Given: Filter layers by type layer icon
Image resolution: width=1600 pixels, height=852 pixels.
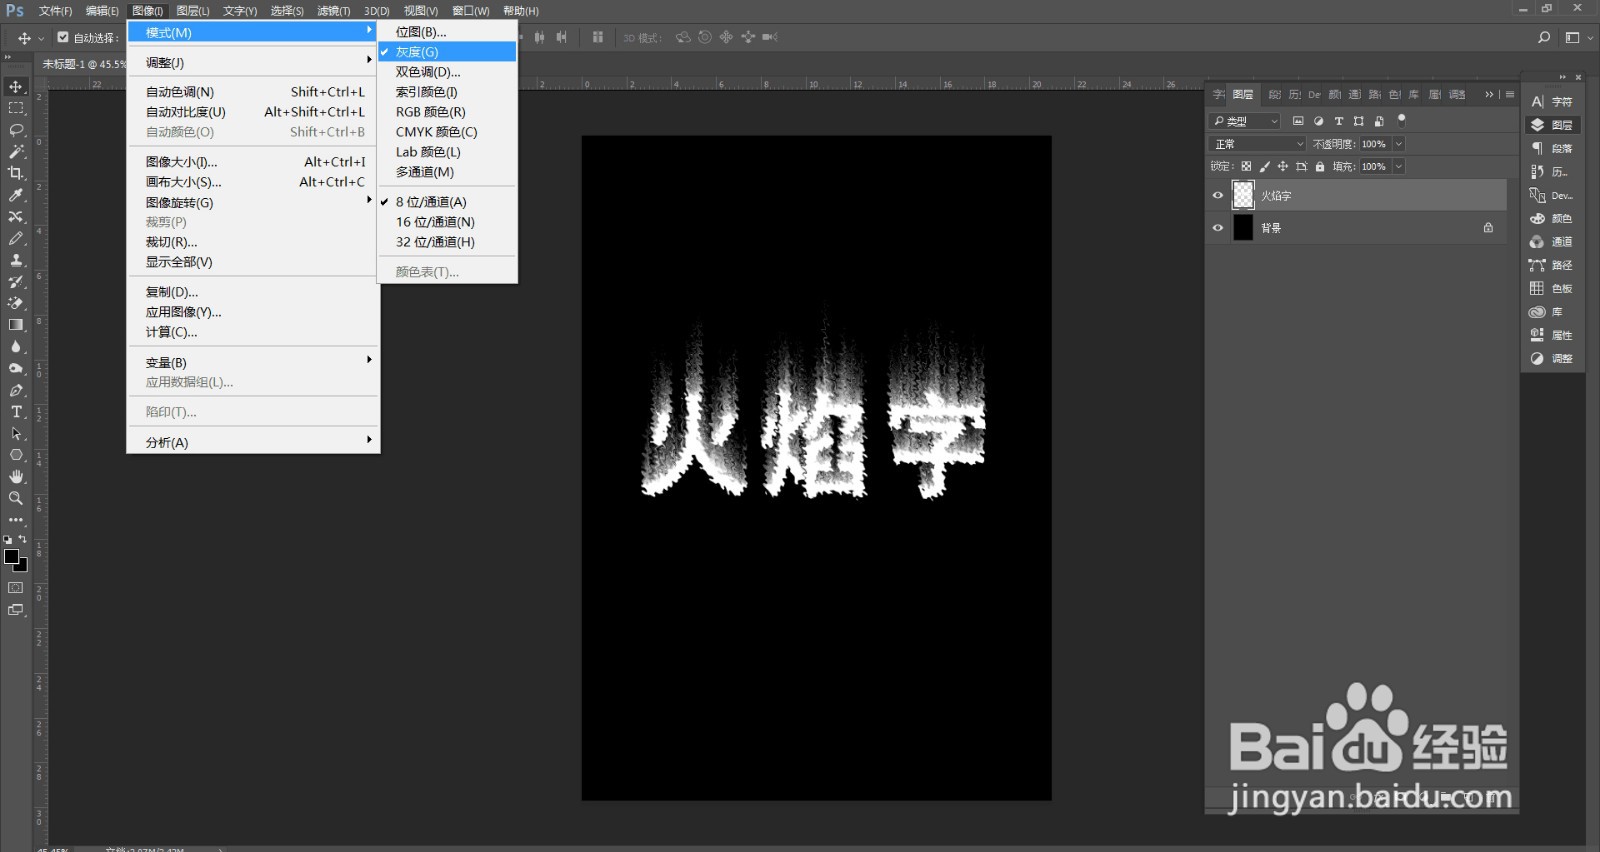Looking at the screenshot, I should pyautogui.click(x=1339, y=121).
